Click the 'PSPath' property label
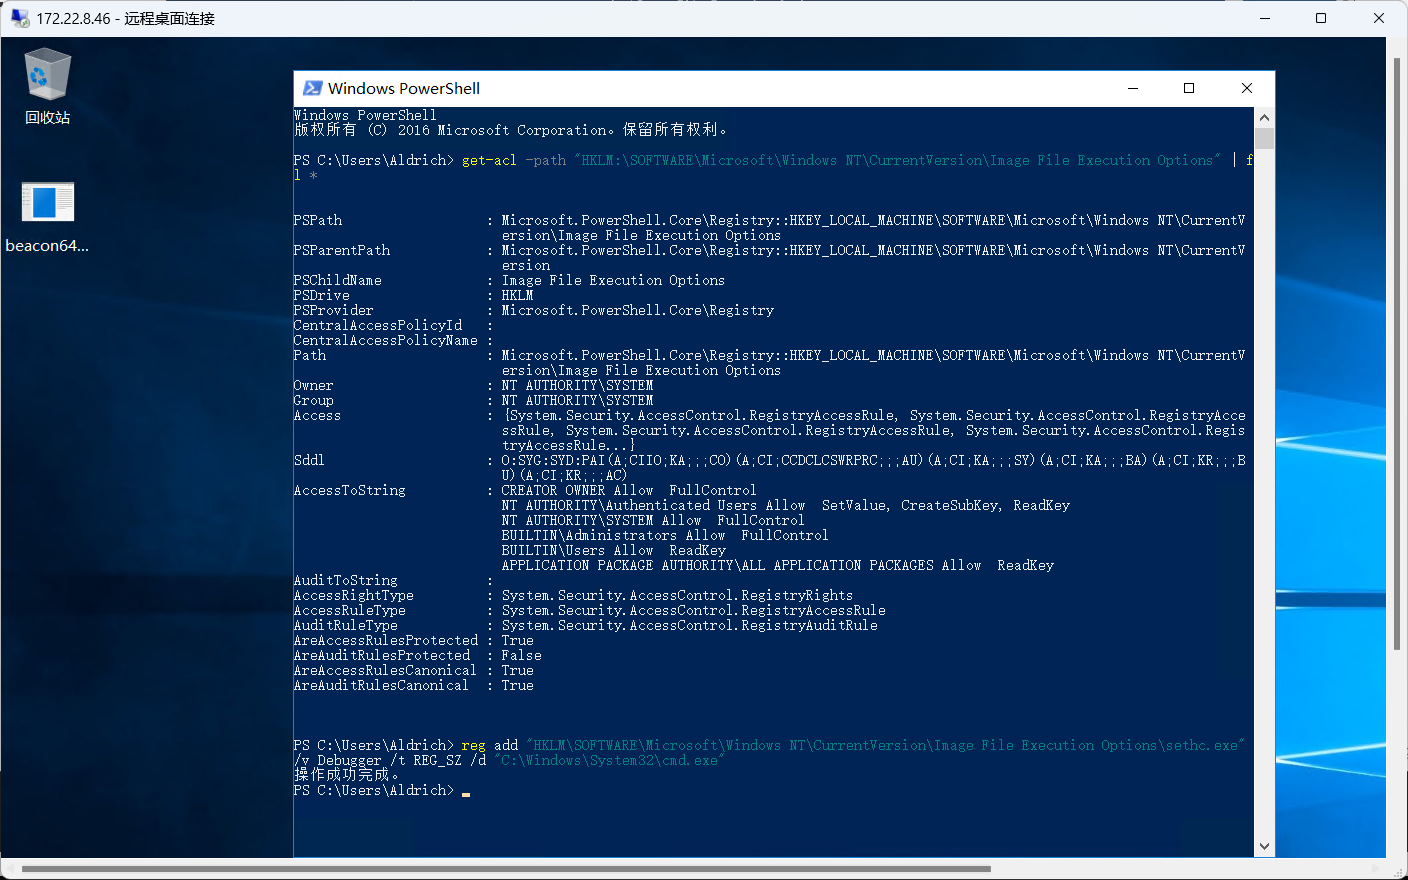 tap(318, 220)
